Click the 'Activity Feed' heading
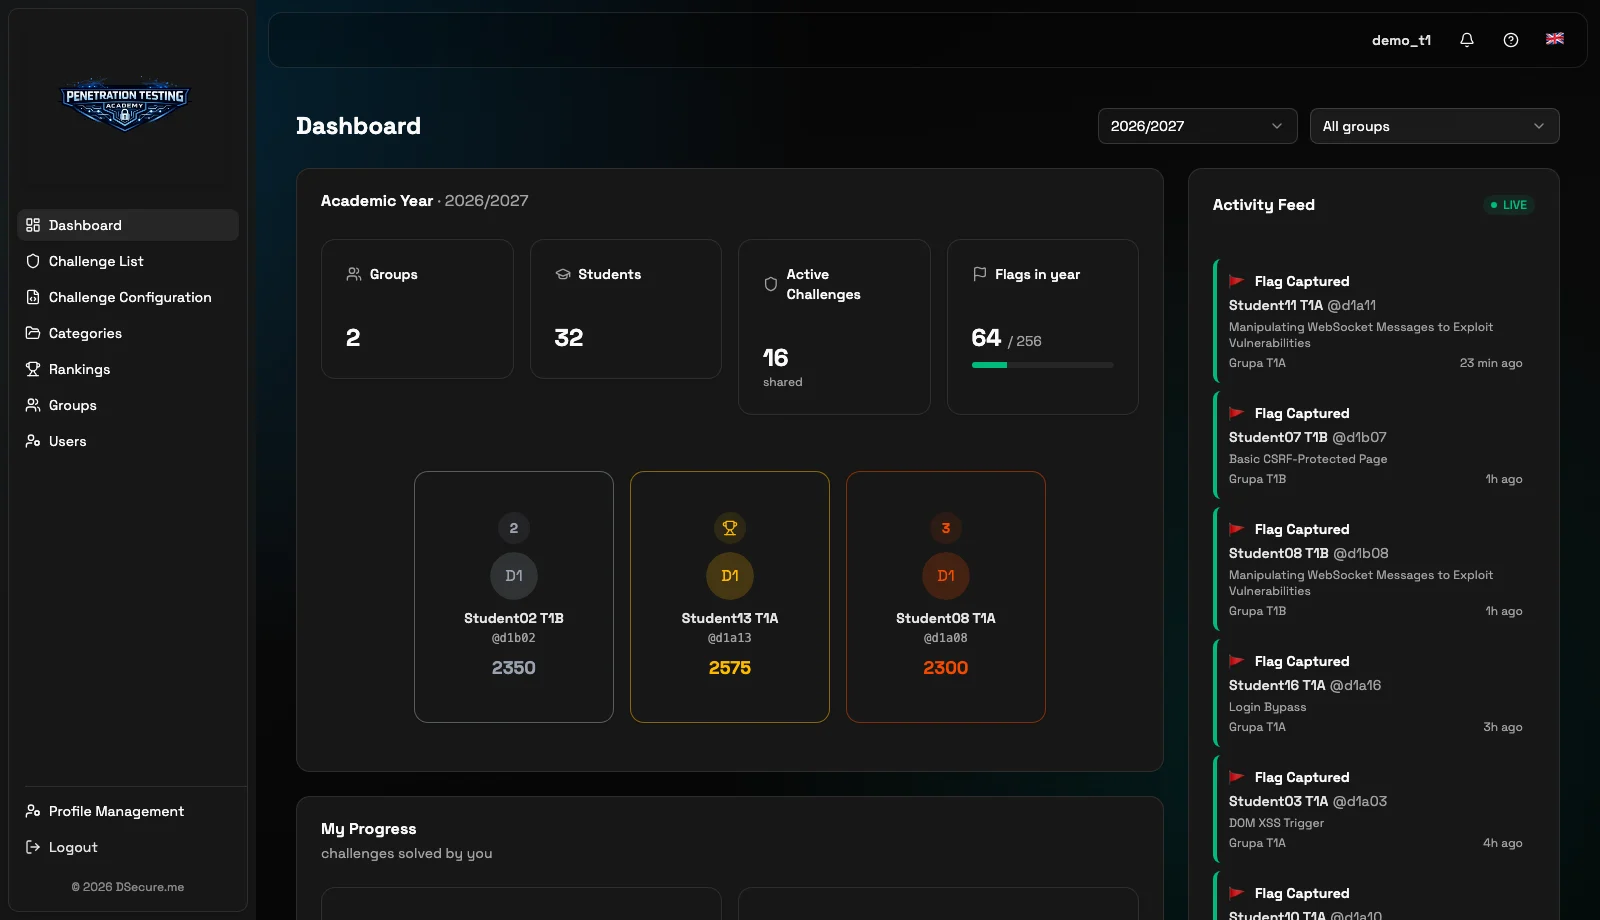This screenshot has height=920, width=1600. click(1264, 205)
